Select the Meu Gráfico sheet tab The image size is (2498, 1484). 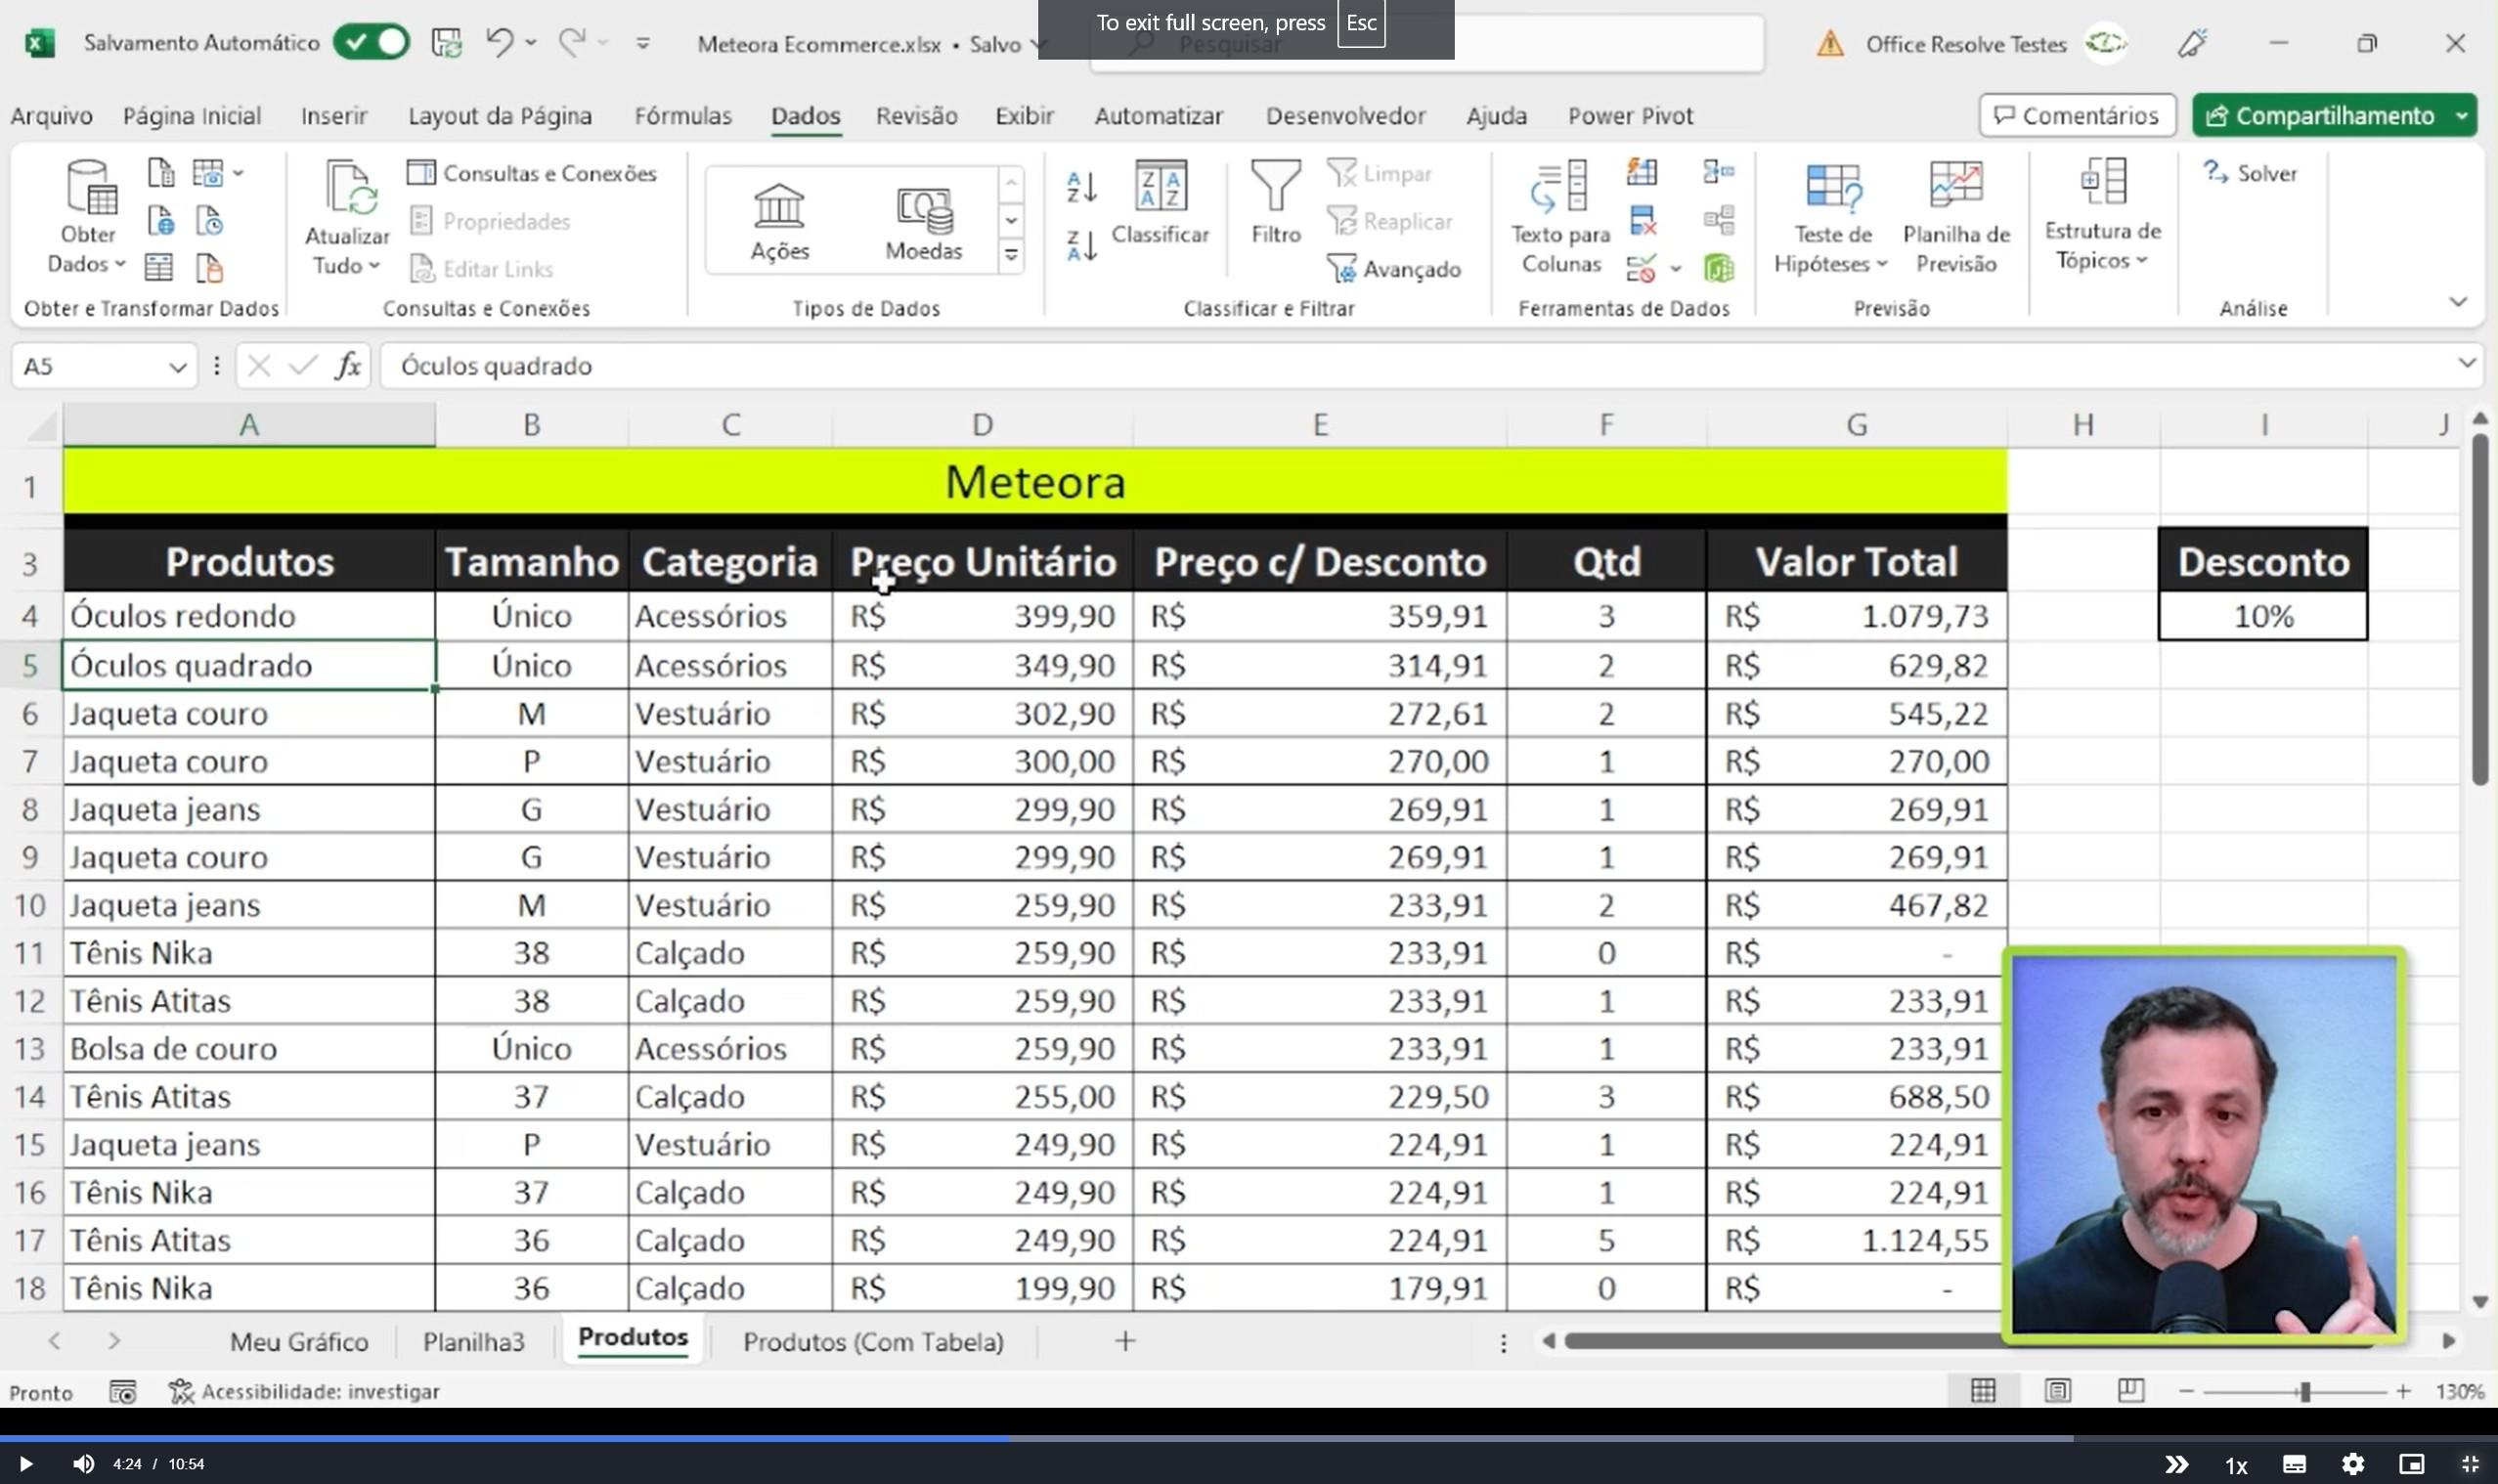point(299,1341)
